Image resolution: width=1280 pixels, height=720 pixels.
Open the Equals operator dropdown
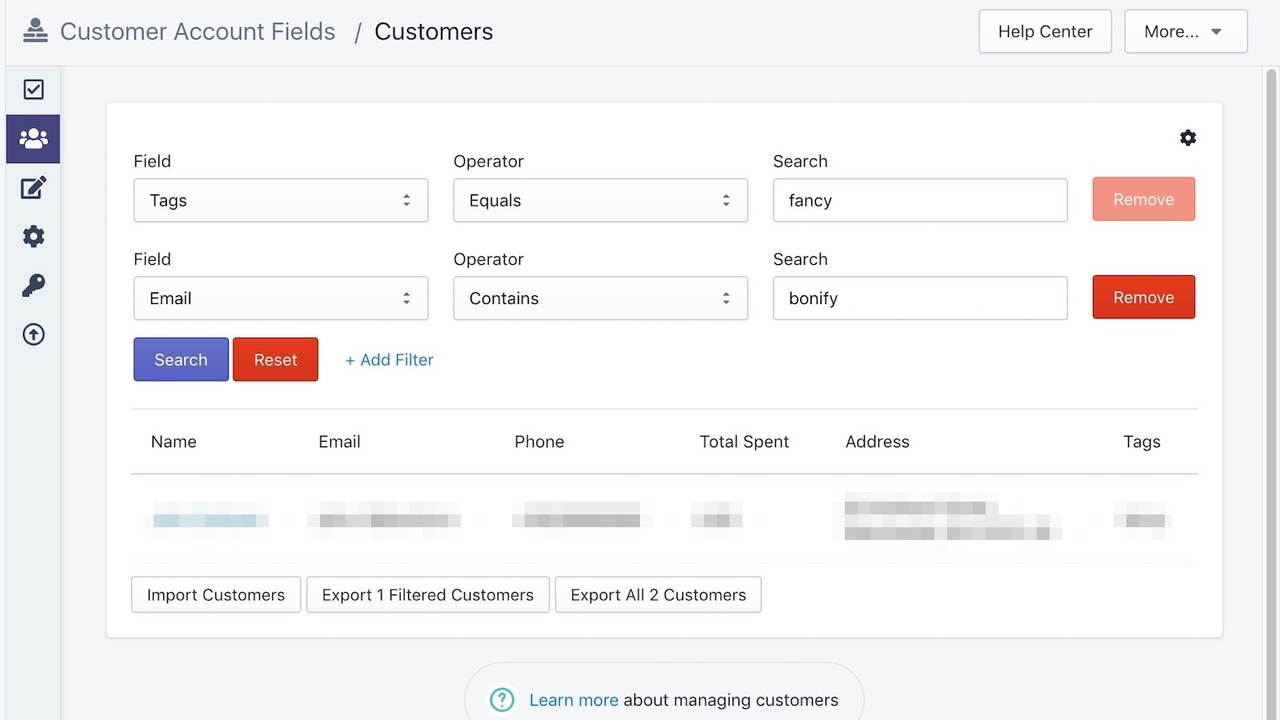click(x=600, y=200)
